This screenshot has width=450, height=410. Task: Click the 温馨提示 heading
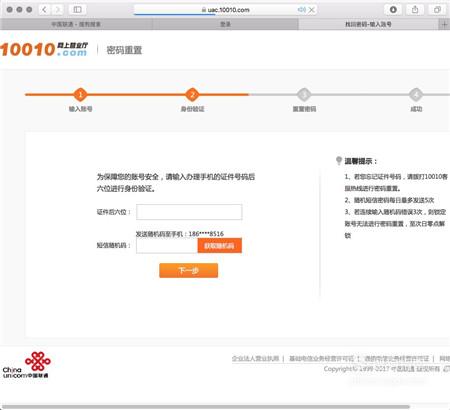click(x=361, y=161)
